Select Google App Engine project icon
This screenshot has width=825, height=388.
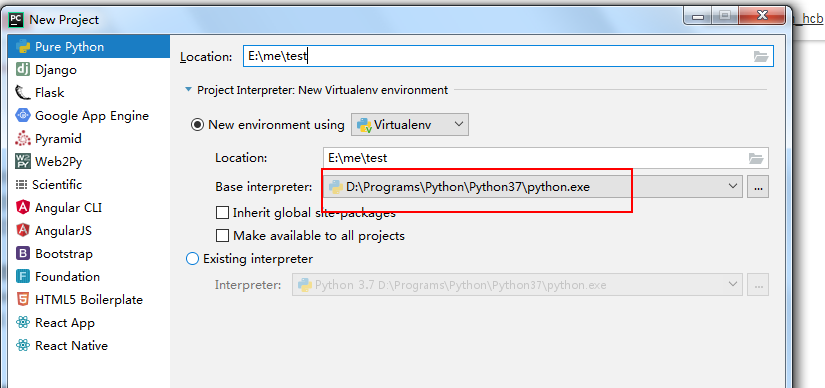(x=23, y=115)
